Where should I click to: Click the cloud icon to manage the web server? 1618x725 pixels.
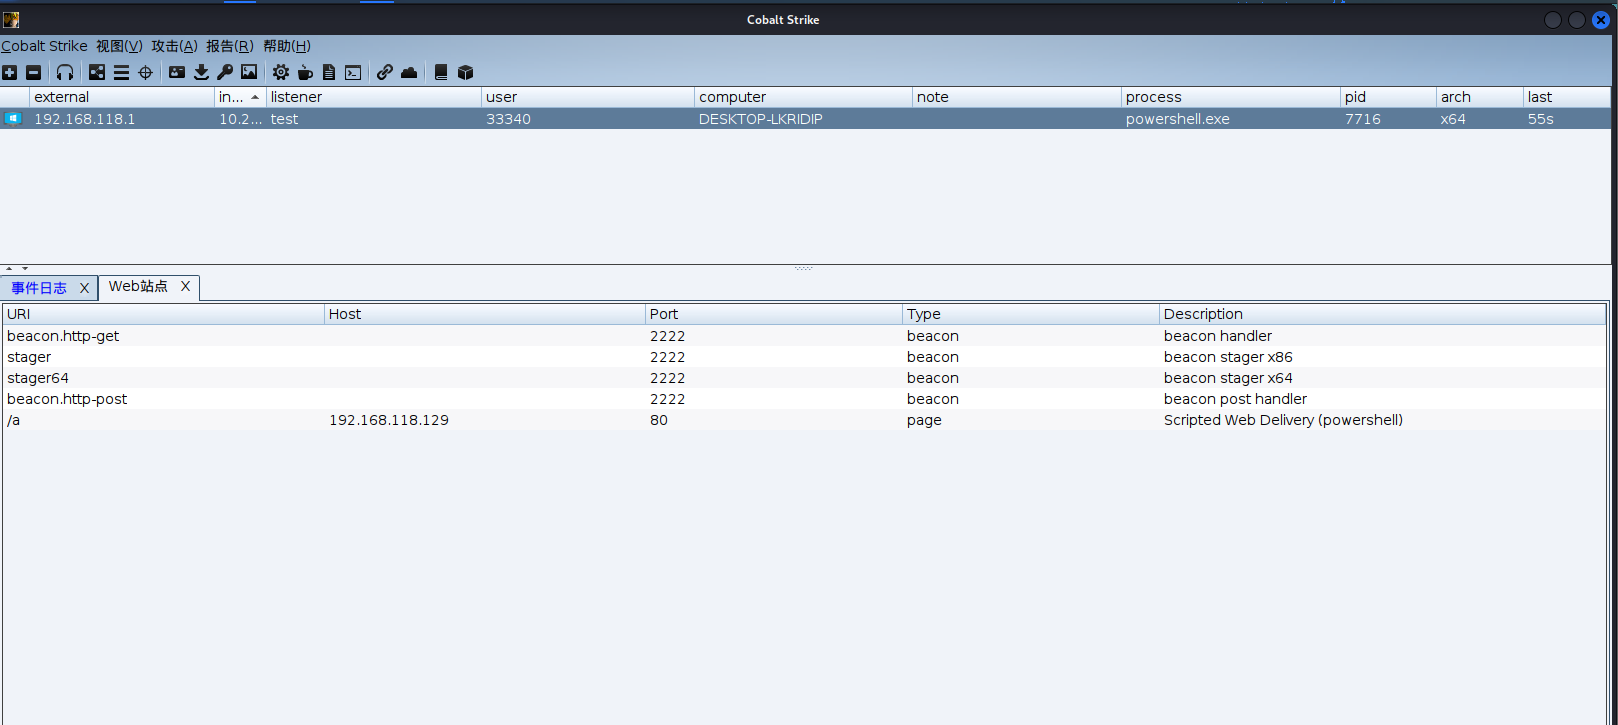click(409, 72)
